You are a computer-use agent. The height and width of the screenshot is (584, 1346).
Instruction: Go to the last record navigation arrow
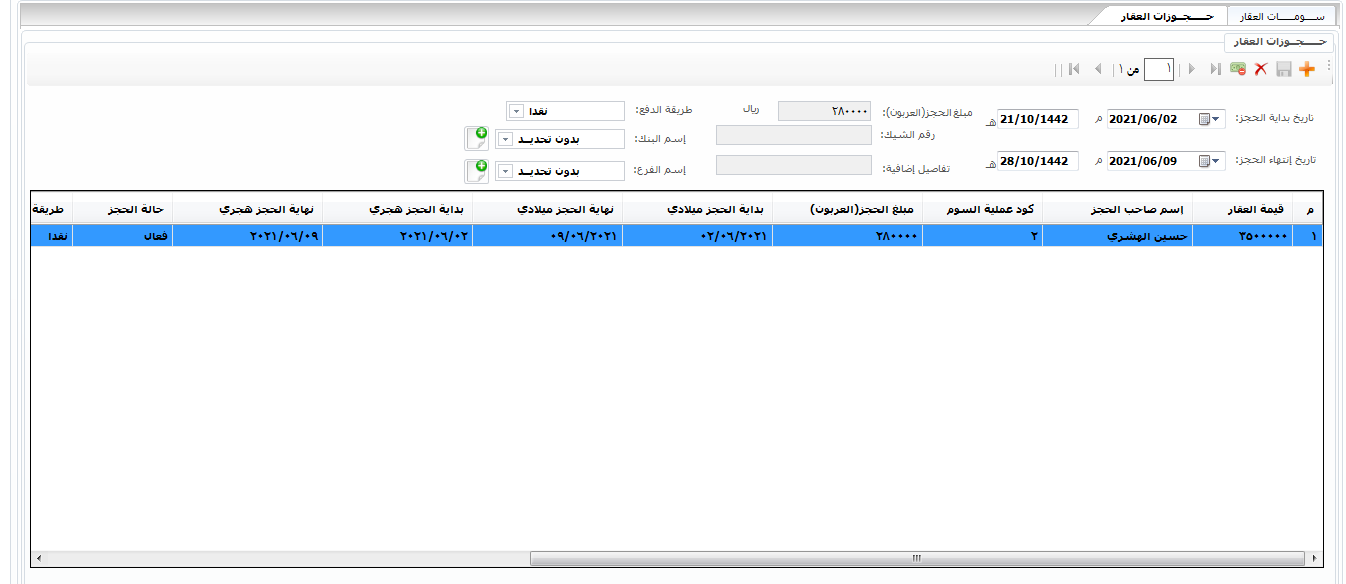click(x=1074, y=69)
